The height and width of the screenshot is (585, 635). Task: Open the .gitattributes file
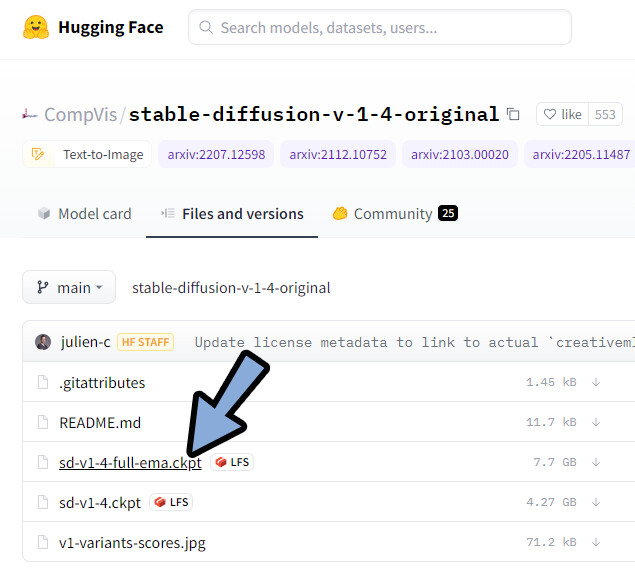(x=102, y=383)
